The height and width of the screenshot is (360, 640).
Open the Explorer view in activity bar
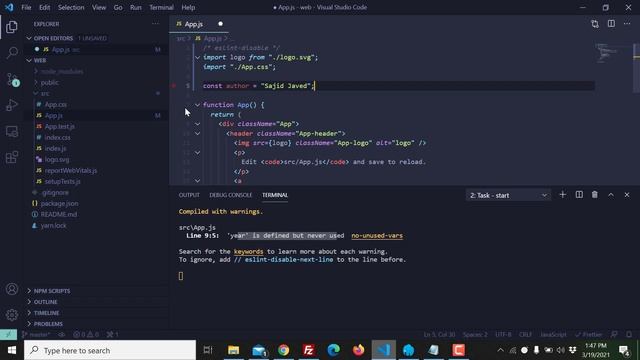click(12, 27)
